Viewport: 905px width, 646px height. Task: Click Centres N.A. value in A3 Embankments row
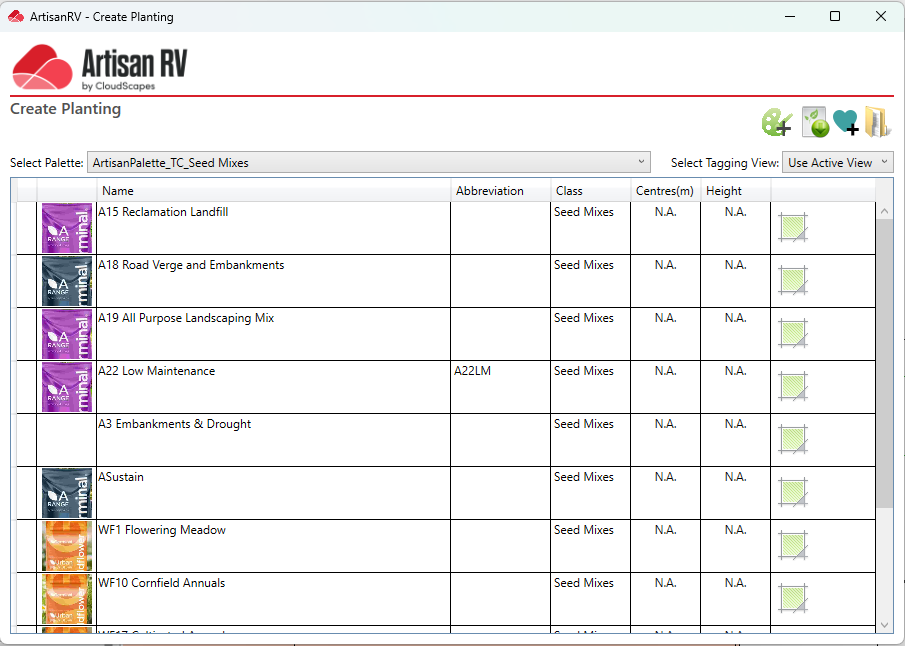[665, 424]
